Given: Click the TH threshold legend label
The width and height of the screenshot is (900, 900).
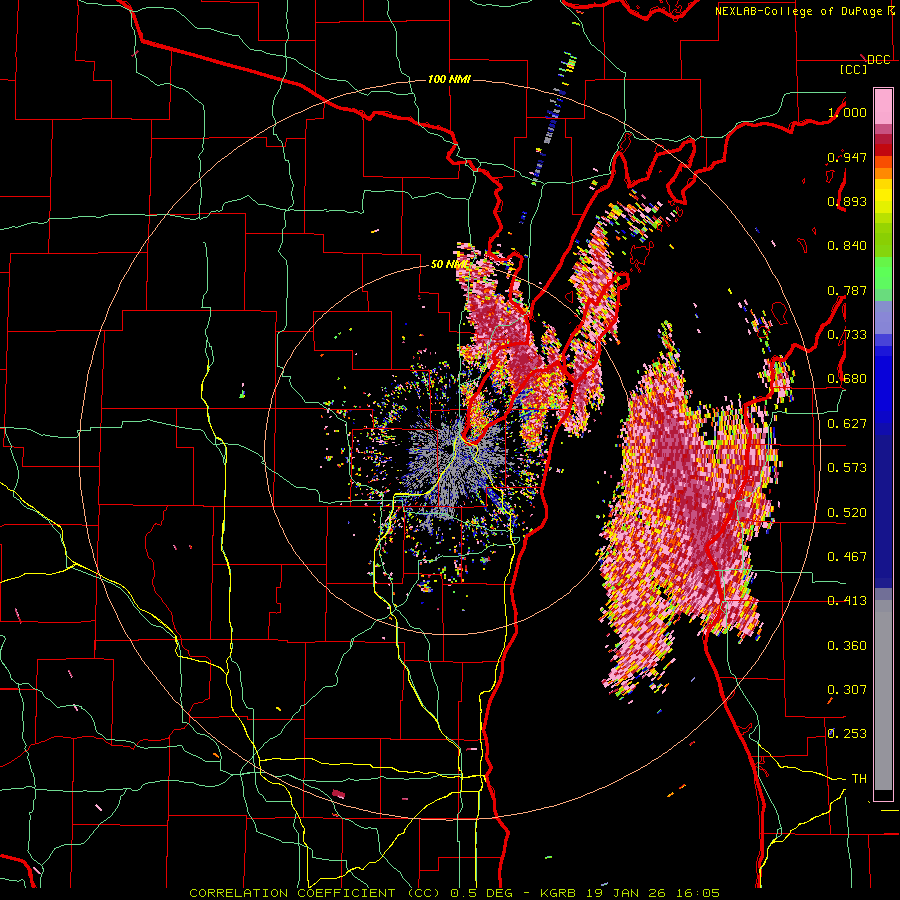Looking at the screenshot, I should tap(859, 779).
